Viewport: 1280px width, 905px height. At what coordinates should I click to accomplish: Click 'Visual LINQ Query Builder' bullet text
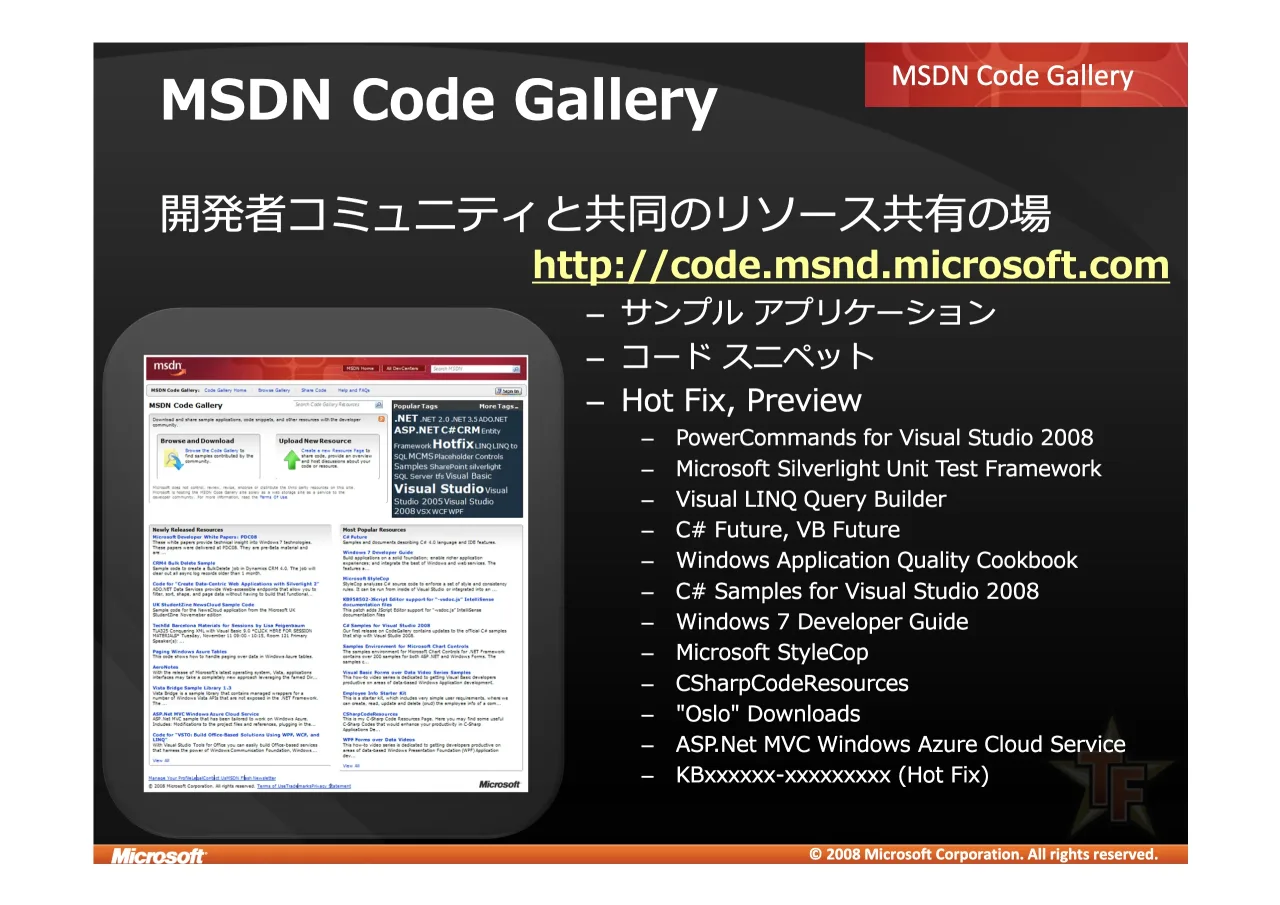(x=811, y=499)
